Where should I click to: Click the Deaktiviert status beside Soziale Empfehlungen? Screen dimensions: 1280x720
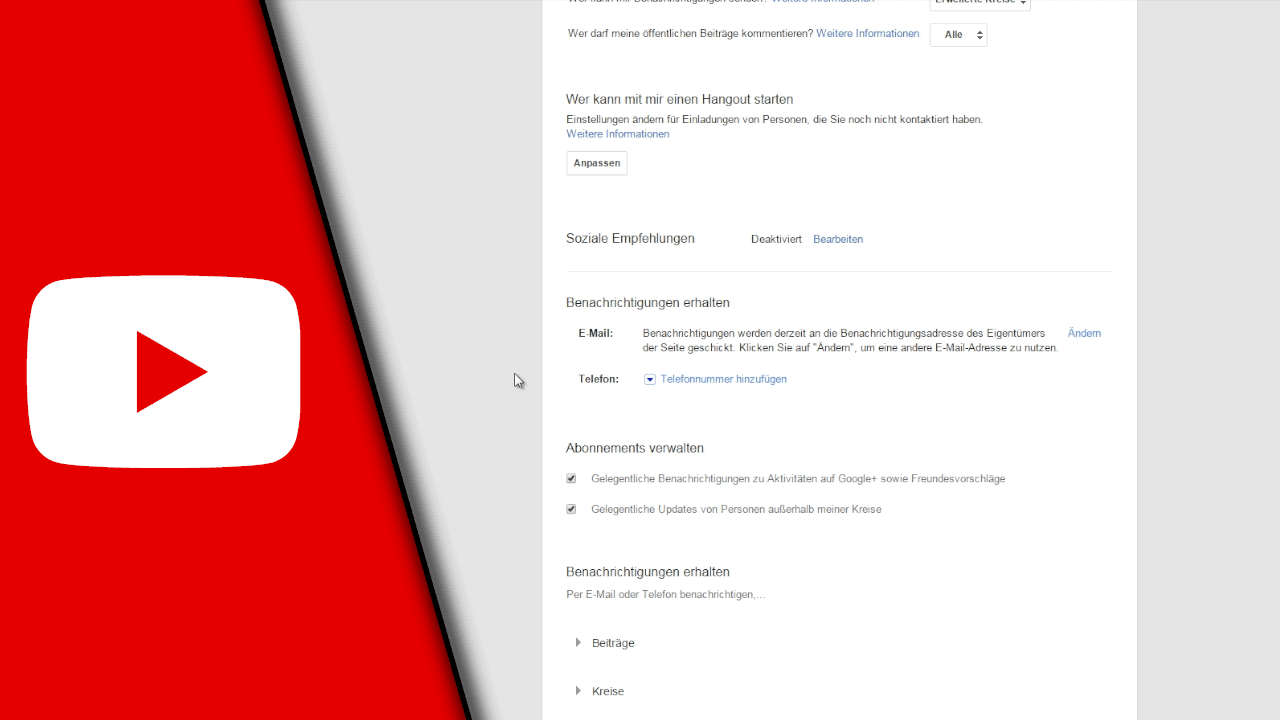pos(776,239)
